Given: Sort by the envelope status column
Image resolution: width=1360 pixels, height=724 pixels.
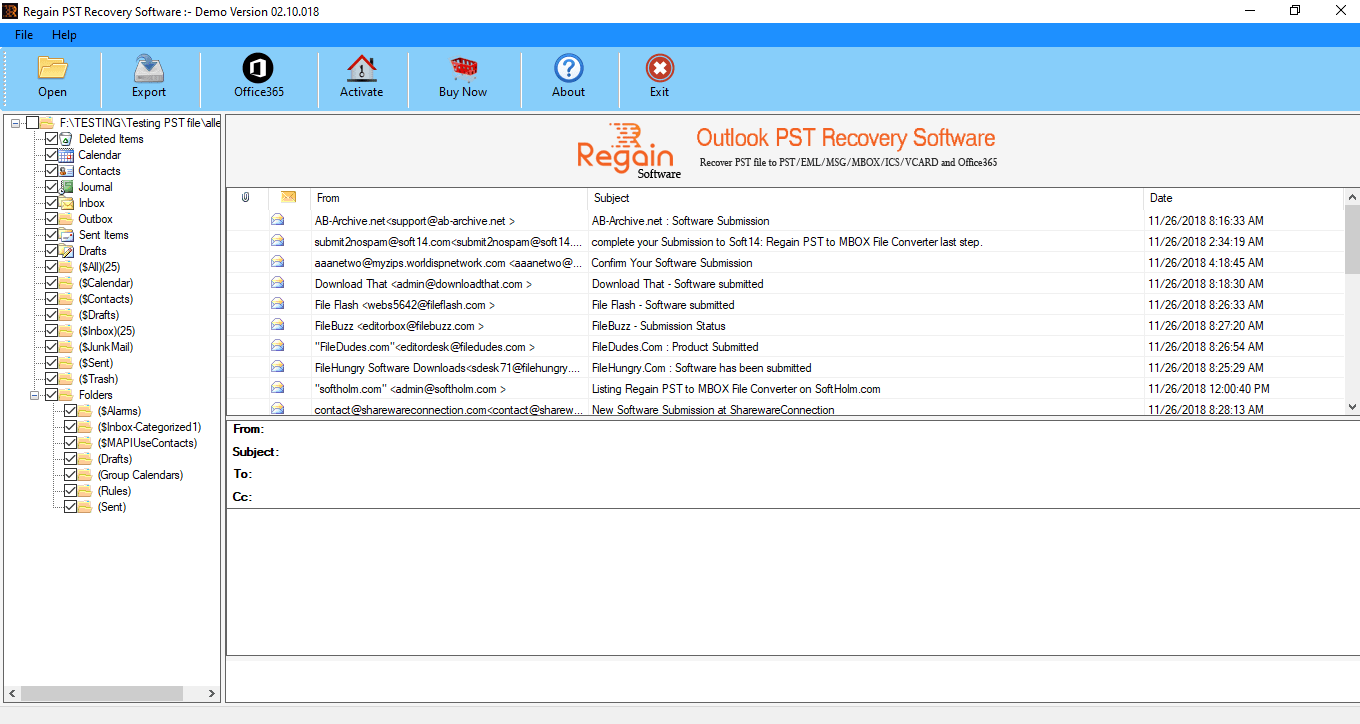Looking at the screenshot, I should [289, 198].
